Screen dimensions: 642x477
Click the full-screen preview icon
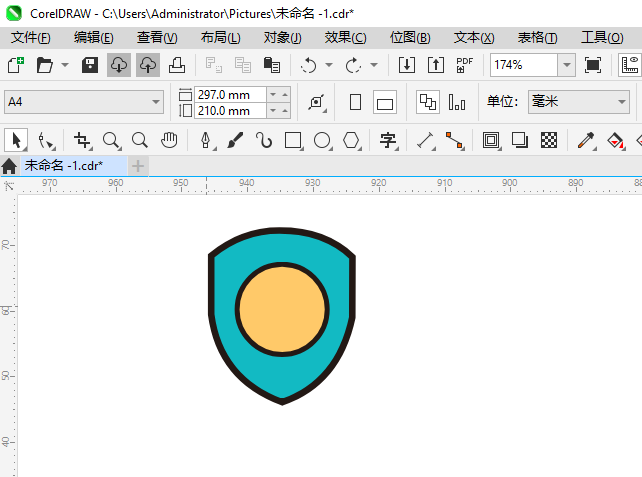[593, 65]
